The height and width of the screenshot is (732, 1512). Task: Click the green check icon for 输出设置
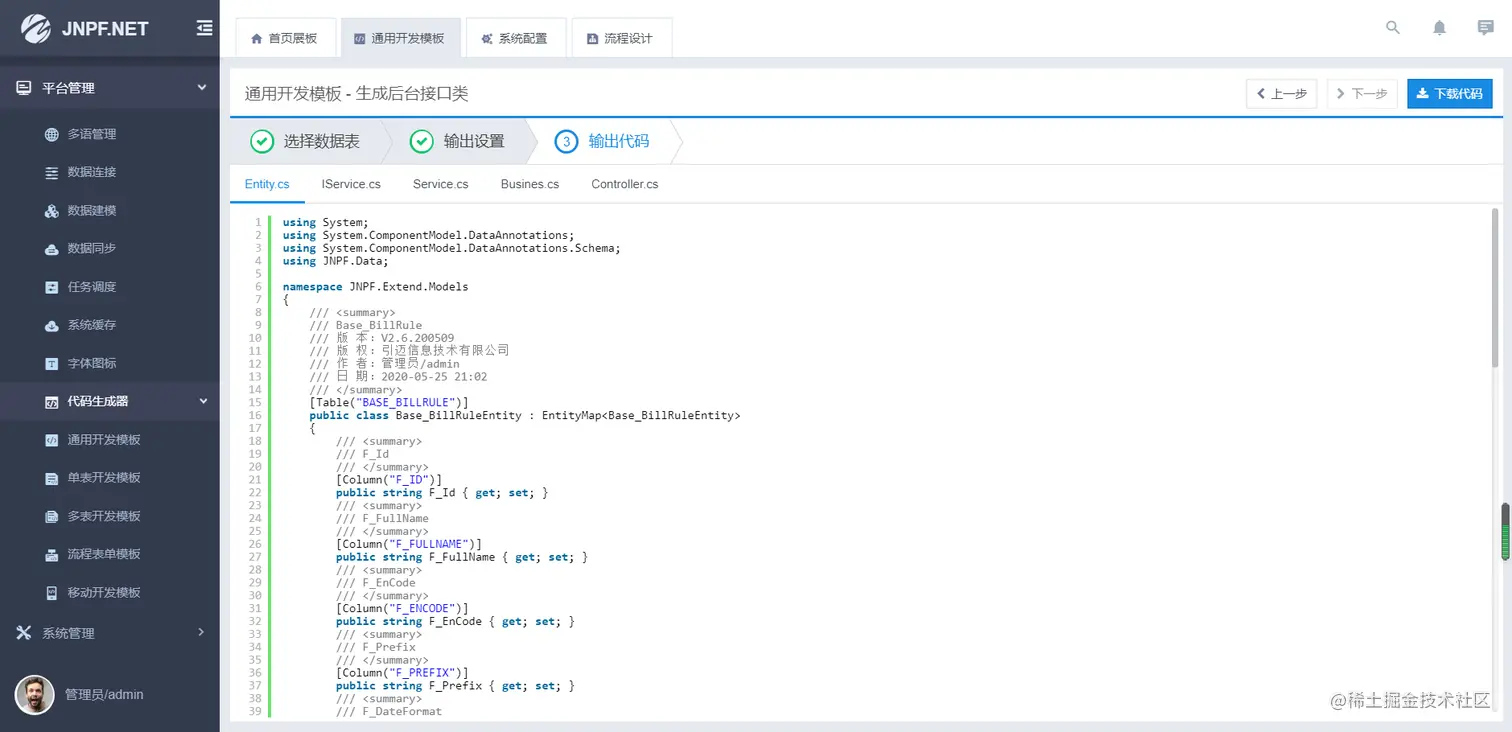coord(422,141)
